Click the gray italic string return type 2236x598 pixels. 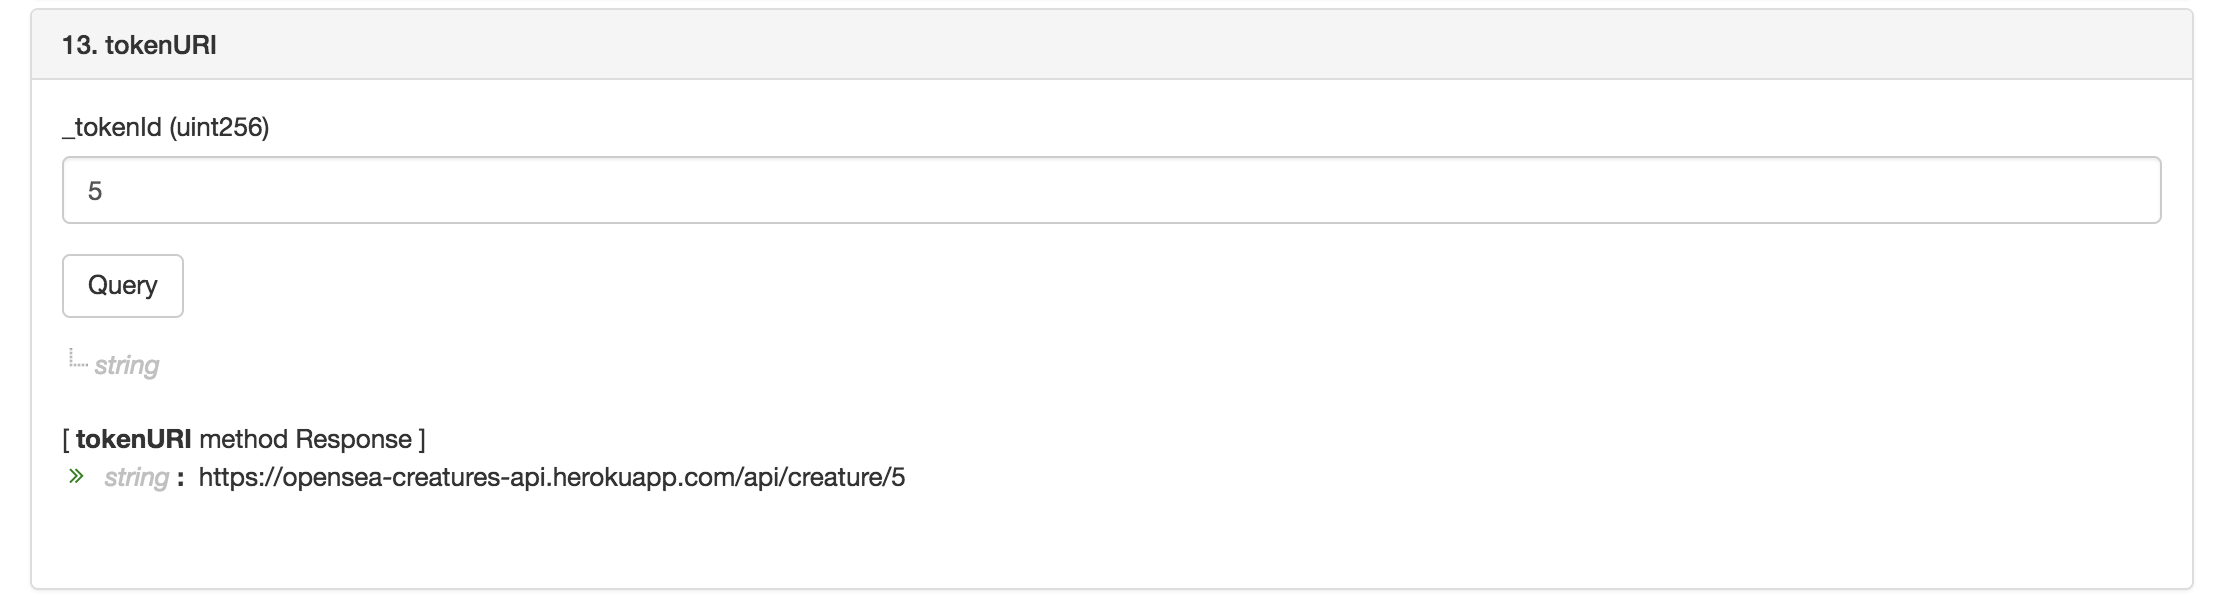(x=127, y=366)
